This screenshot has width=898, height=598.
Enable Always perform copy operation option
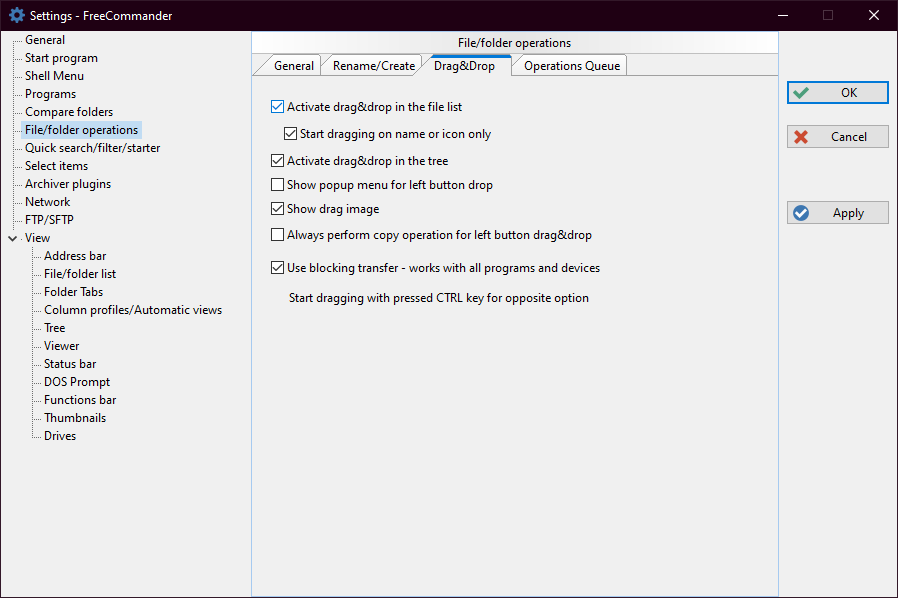[278, 236]
